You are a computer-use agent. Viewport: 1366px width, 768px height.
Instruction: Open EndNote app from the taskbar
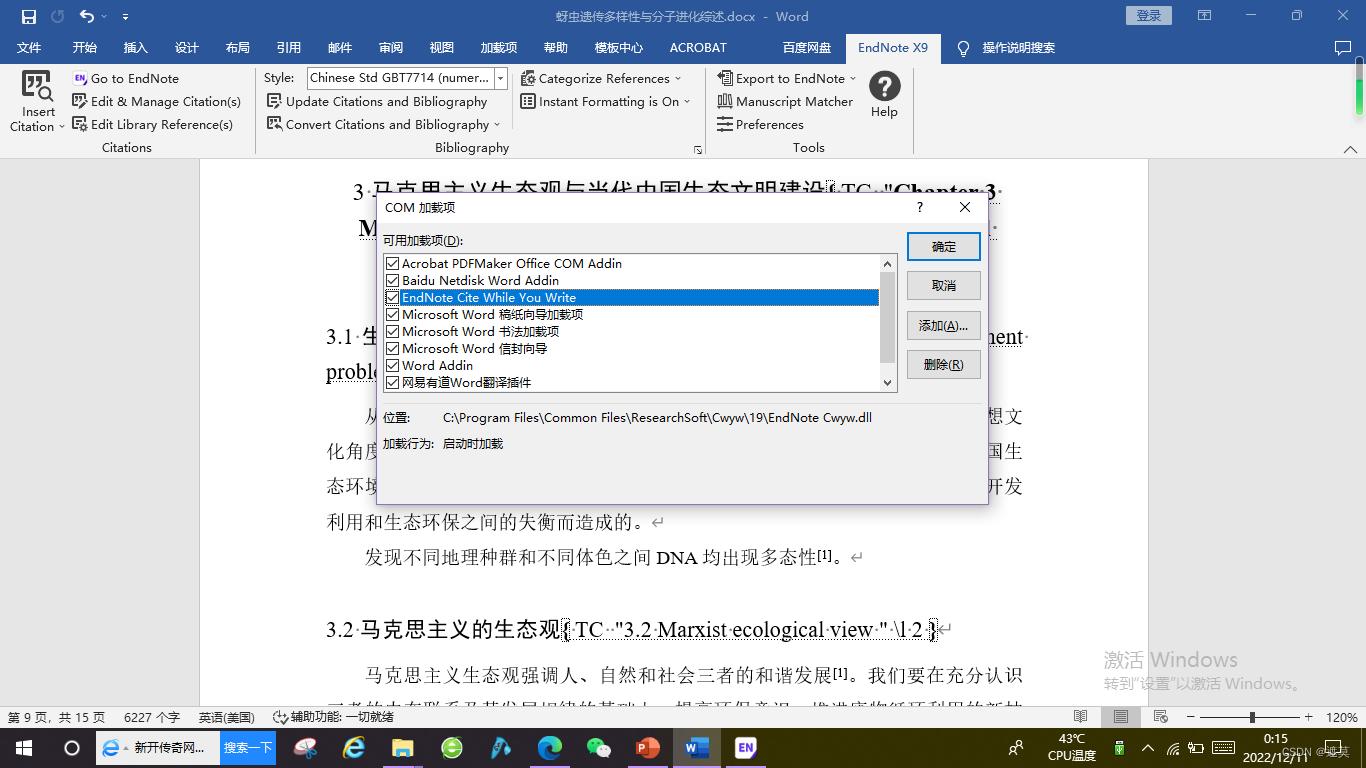pos(745,748)
